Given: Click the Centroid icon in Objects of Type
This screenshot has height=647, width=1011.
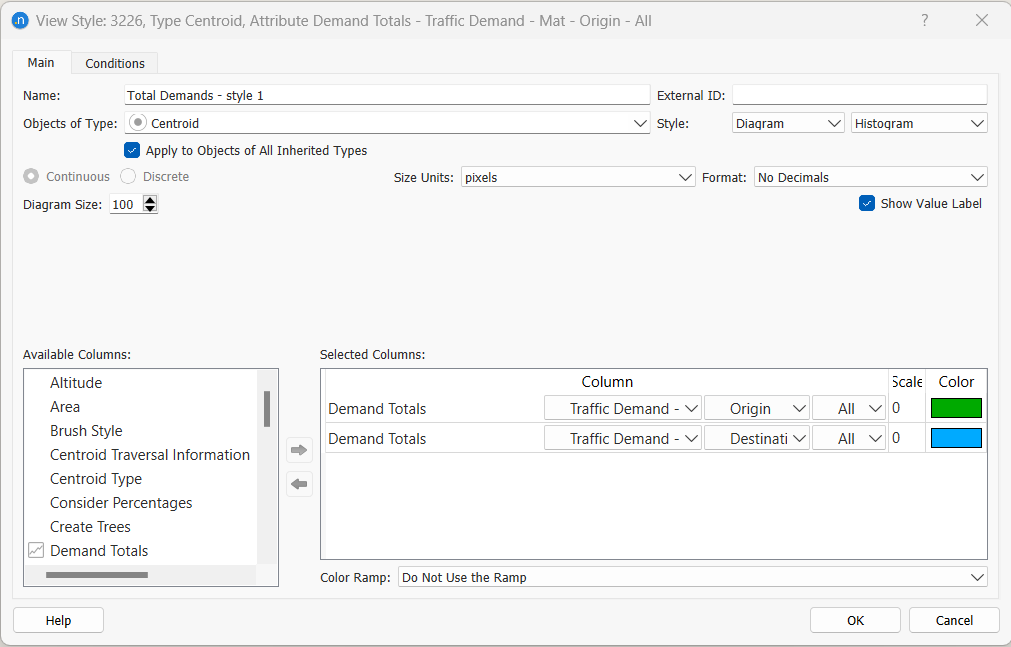Looking at the screenshot, I should coord(138,123).
